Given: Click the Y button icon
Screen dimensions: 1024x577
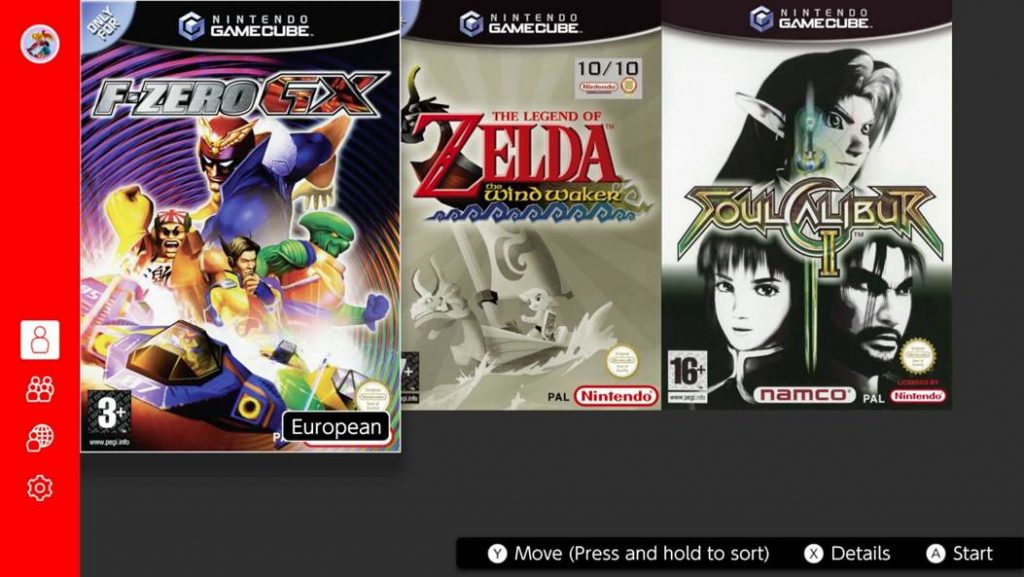Looking at the screenshot, I should tap(498, 554).
